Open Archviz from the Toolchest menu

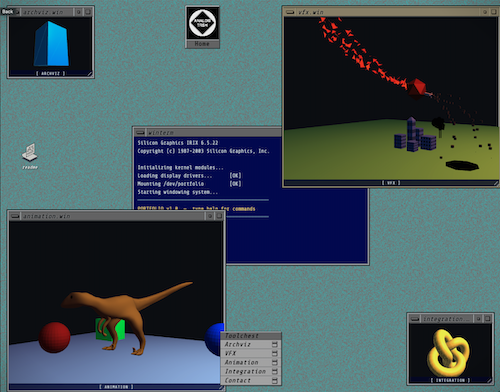251,344
